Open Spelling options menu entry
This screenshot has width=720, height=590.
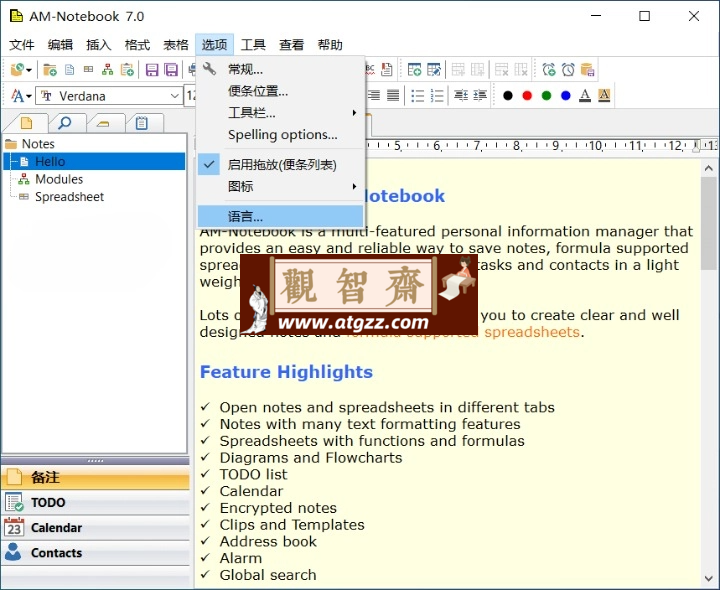(281, 135)
